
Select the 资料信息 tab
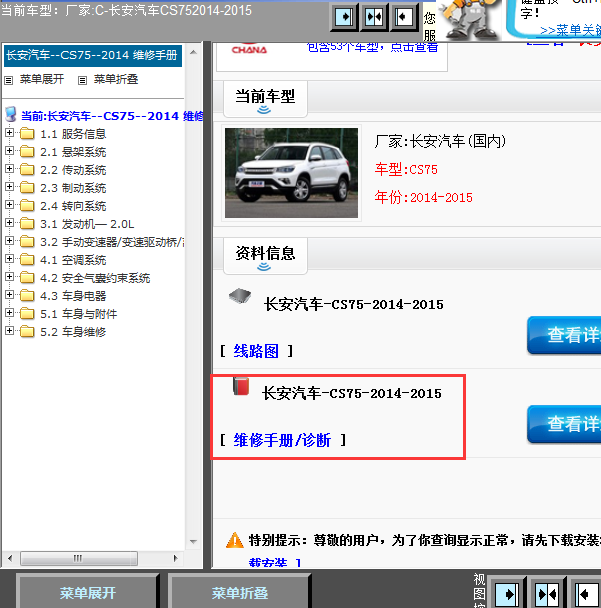[x=265, y=256]
